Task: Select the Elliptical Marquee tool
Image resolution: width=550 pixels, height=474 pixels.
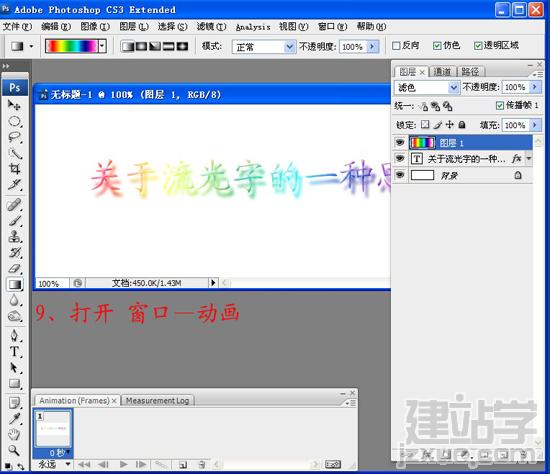Action: pos(14,121)
